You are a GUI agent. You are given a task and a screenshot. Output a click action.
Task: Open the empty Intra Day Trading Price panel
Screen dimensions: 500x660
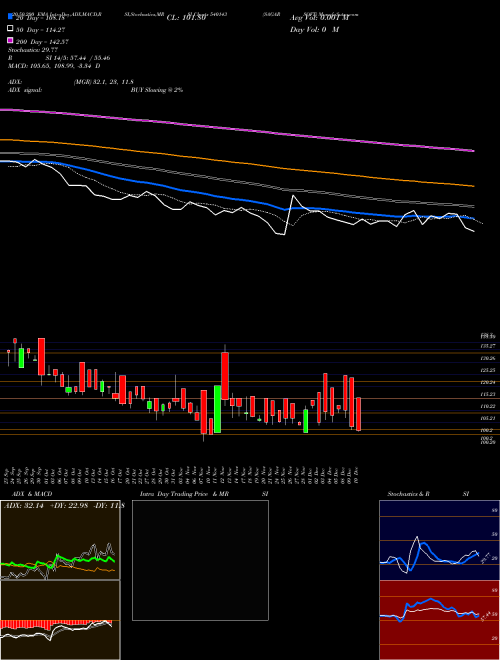pos(200,560)
